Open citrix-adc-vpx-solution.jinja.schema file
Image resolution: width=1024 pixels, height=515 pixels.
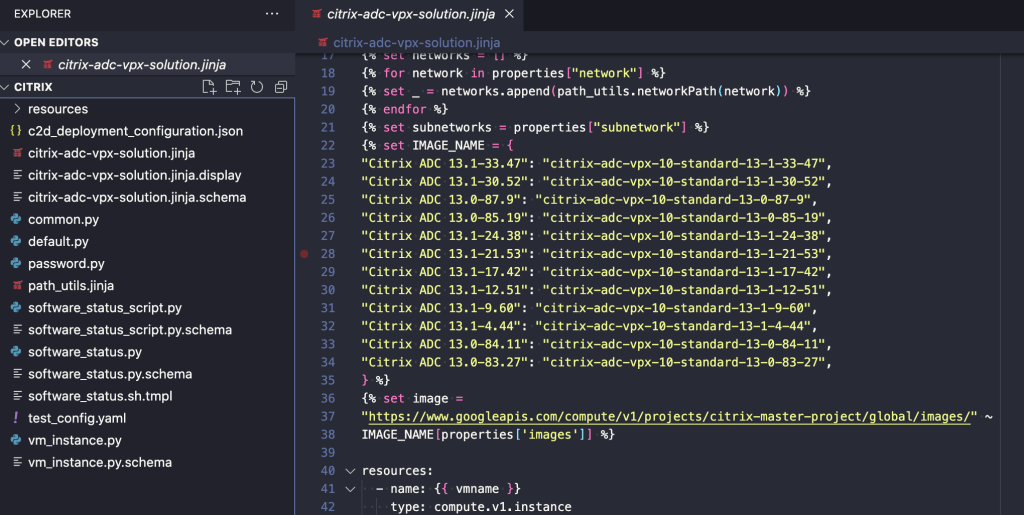point(137,197)
